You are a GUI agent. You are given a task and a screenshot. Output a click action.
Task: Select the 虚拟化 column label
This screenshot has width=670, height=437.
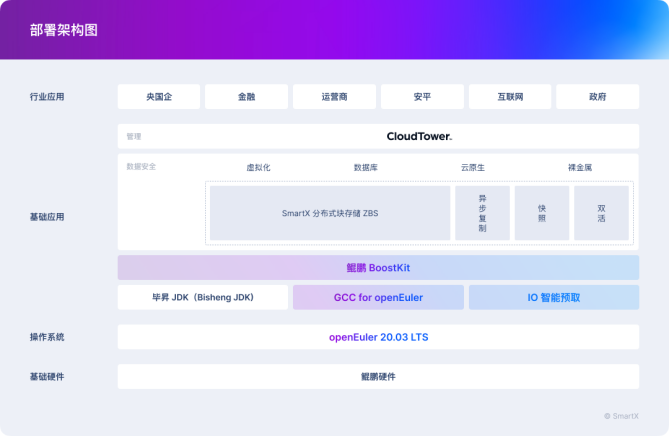tap(258, 167)
